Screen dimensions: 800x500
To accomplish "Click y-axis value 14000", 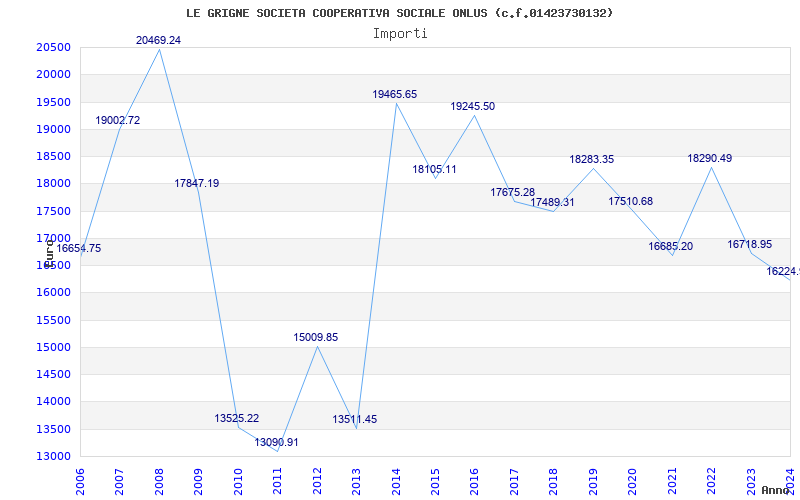I will pos(53,402).
